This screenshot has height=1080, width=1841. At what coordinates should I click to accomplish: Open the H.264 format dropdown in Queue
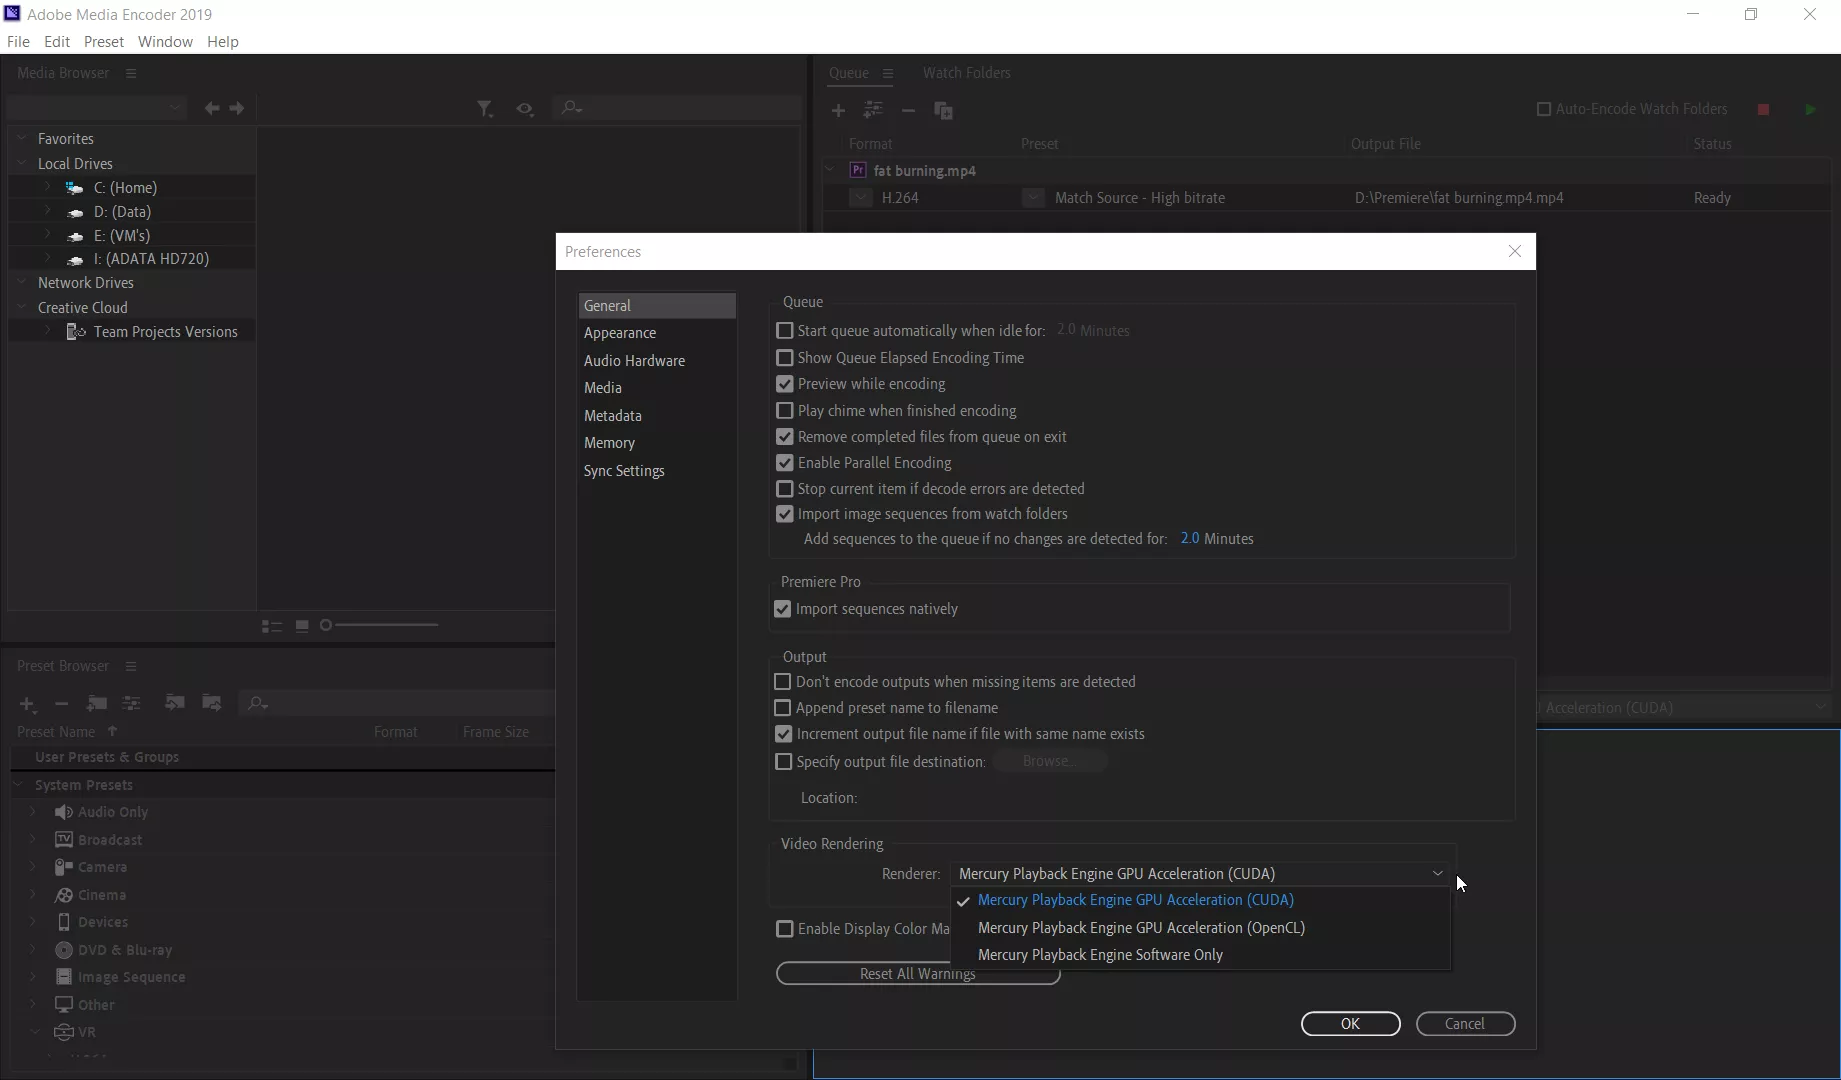[x=861, y=198]
